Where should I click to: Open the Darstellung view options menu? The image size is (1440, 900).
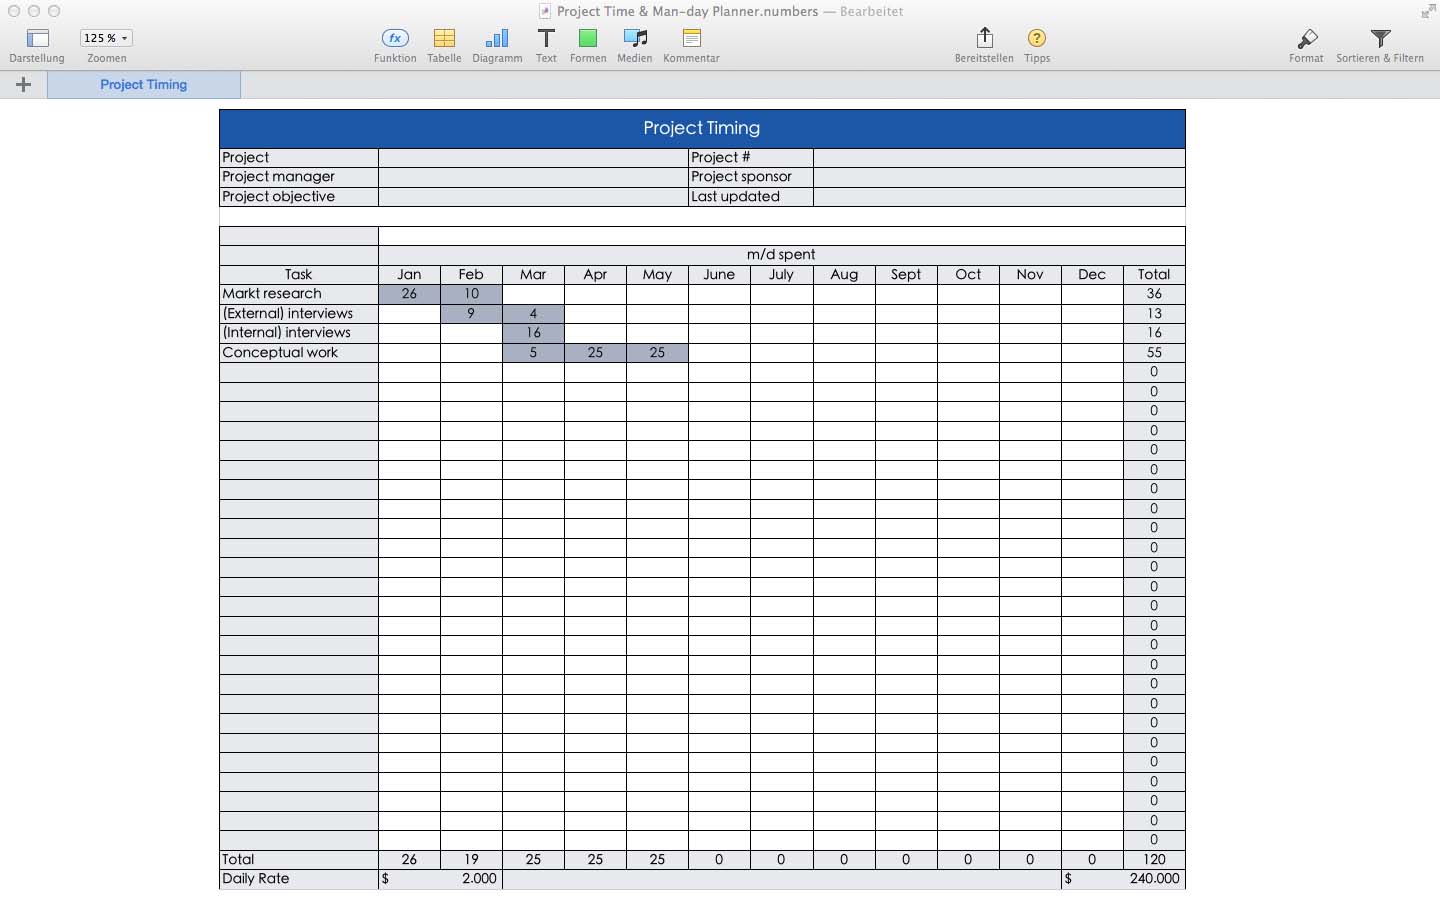[37, 39]
